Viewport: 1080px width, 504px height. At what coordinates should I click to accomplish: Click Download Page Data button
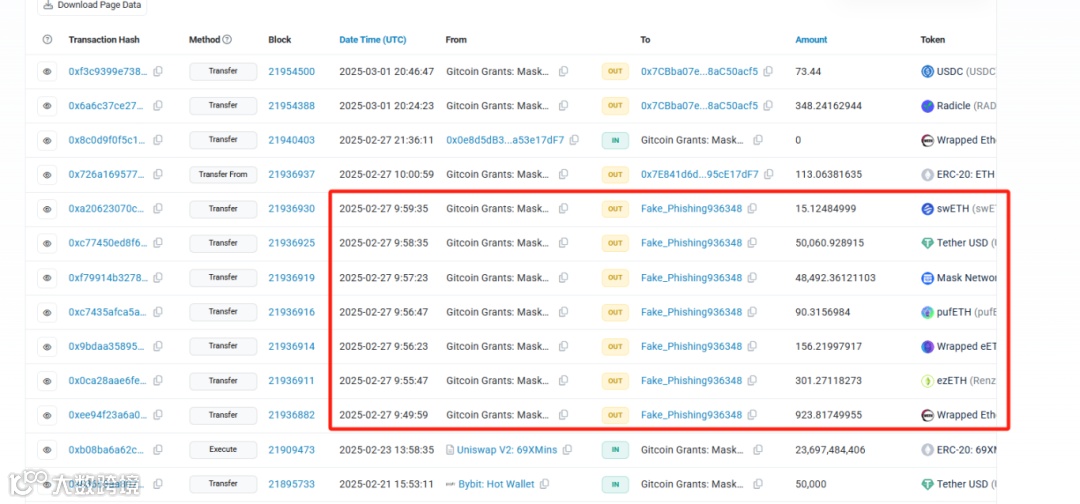92,6
